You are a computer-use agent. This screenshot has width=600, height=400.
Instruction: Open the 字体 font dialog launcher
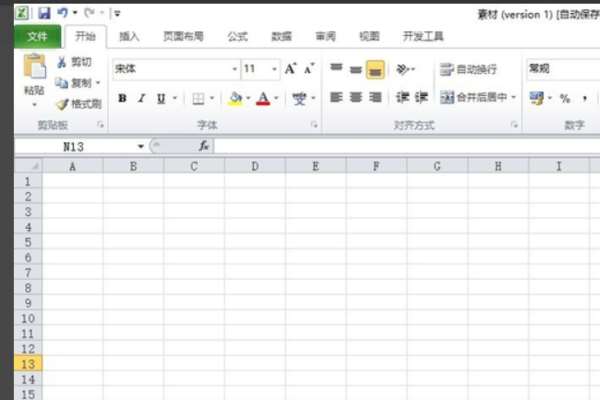(x=314, y=125)
